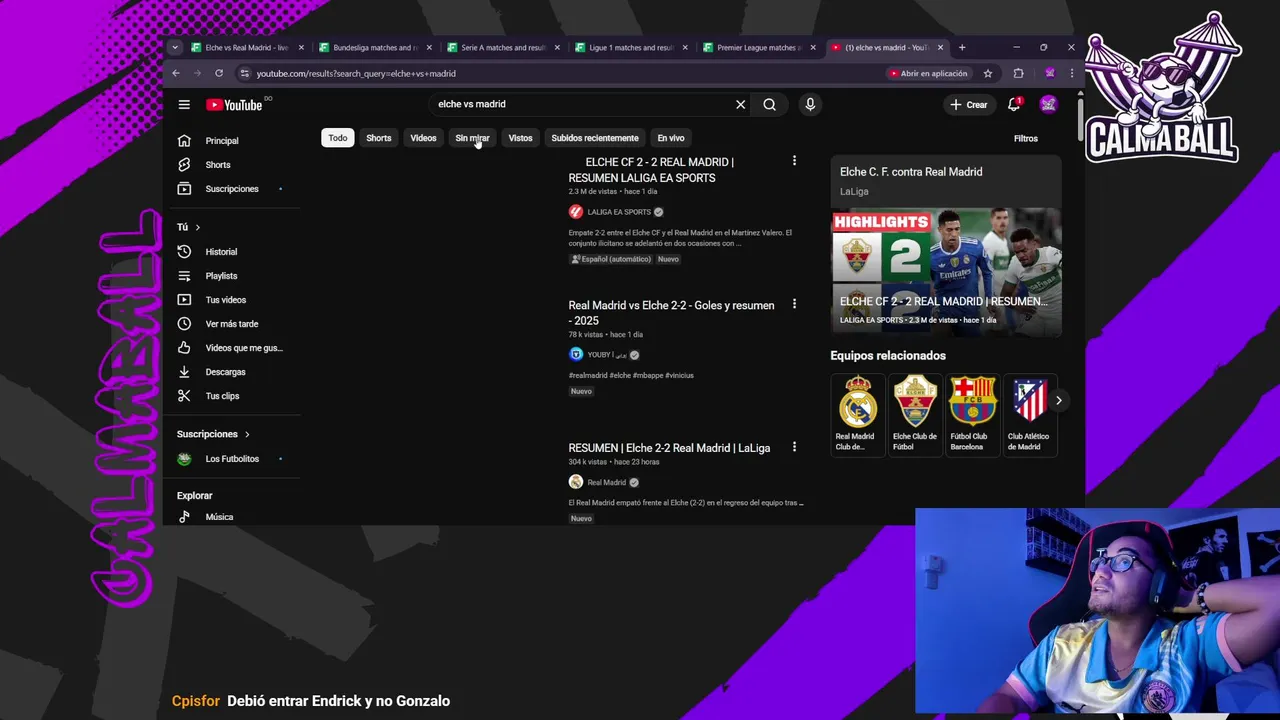Select the Todo filter chip

click(338, 138)
